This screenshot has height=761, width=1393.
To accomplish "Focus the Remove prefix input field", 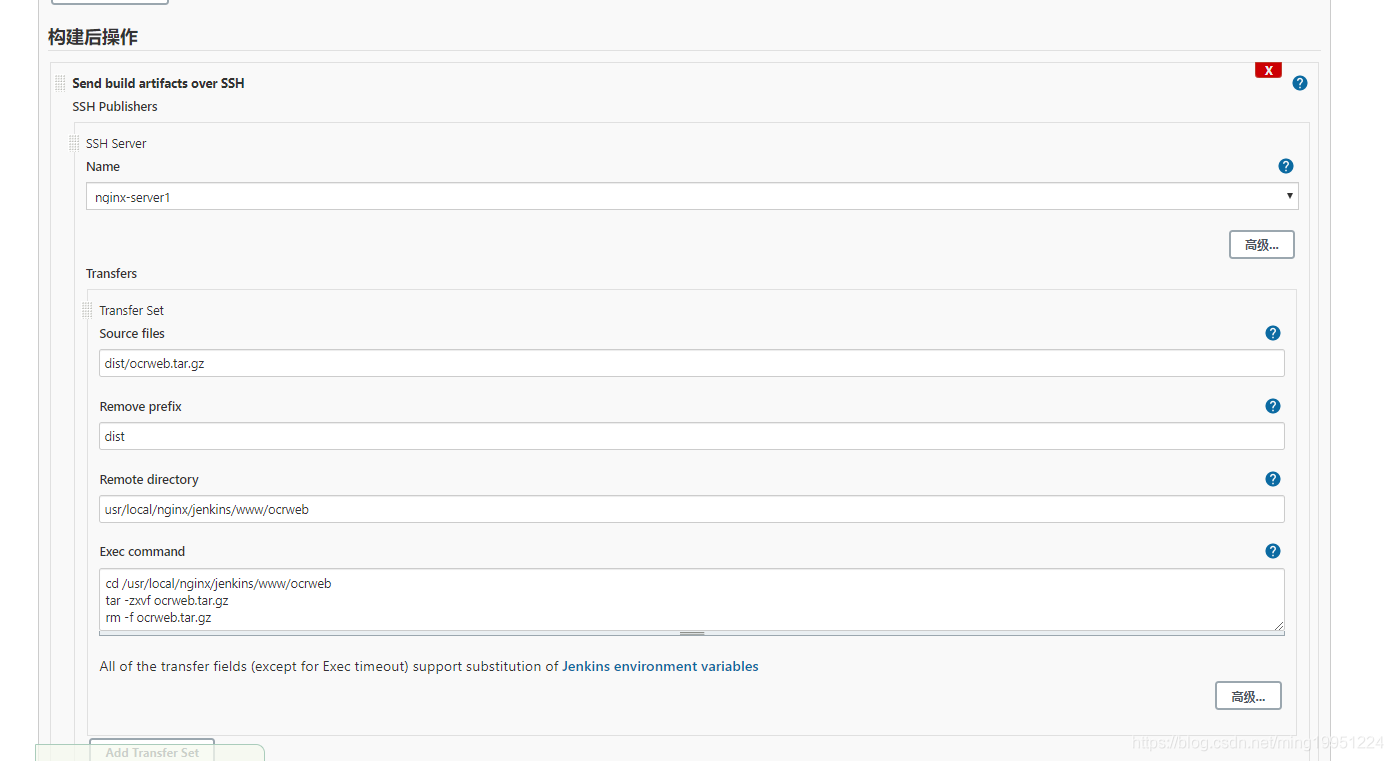I will 692,437.
